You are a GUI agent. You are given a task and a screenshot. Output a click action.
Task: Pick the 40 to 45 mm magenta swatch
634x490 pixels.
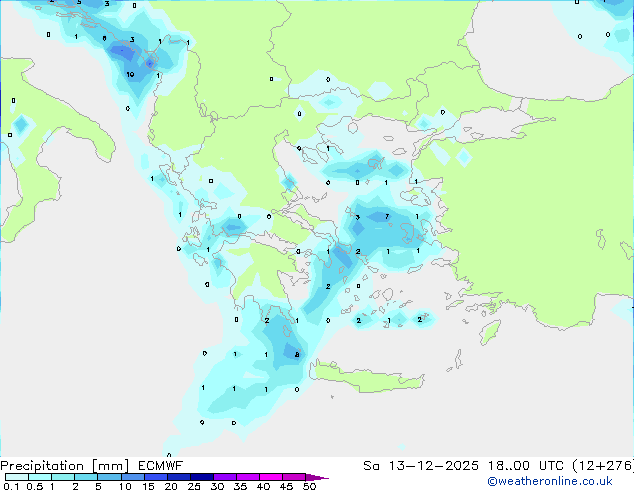(271, 477)
